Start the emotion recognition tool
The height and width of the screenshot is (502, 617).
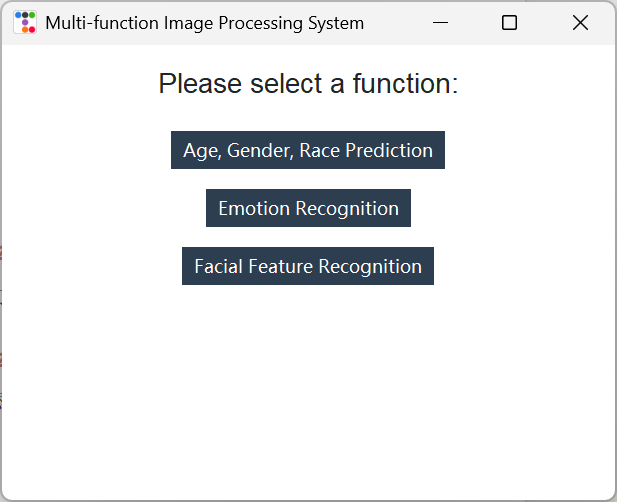coord(308,208)
